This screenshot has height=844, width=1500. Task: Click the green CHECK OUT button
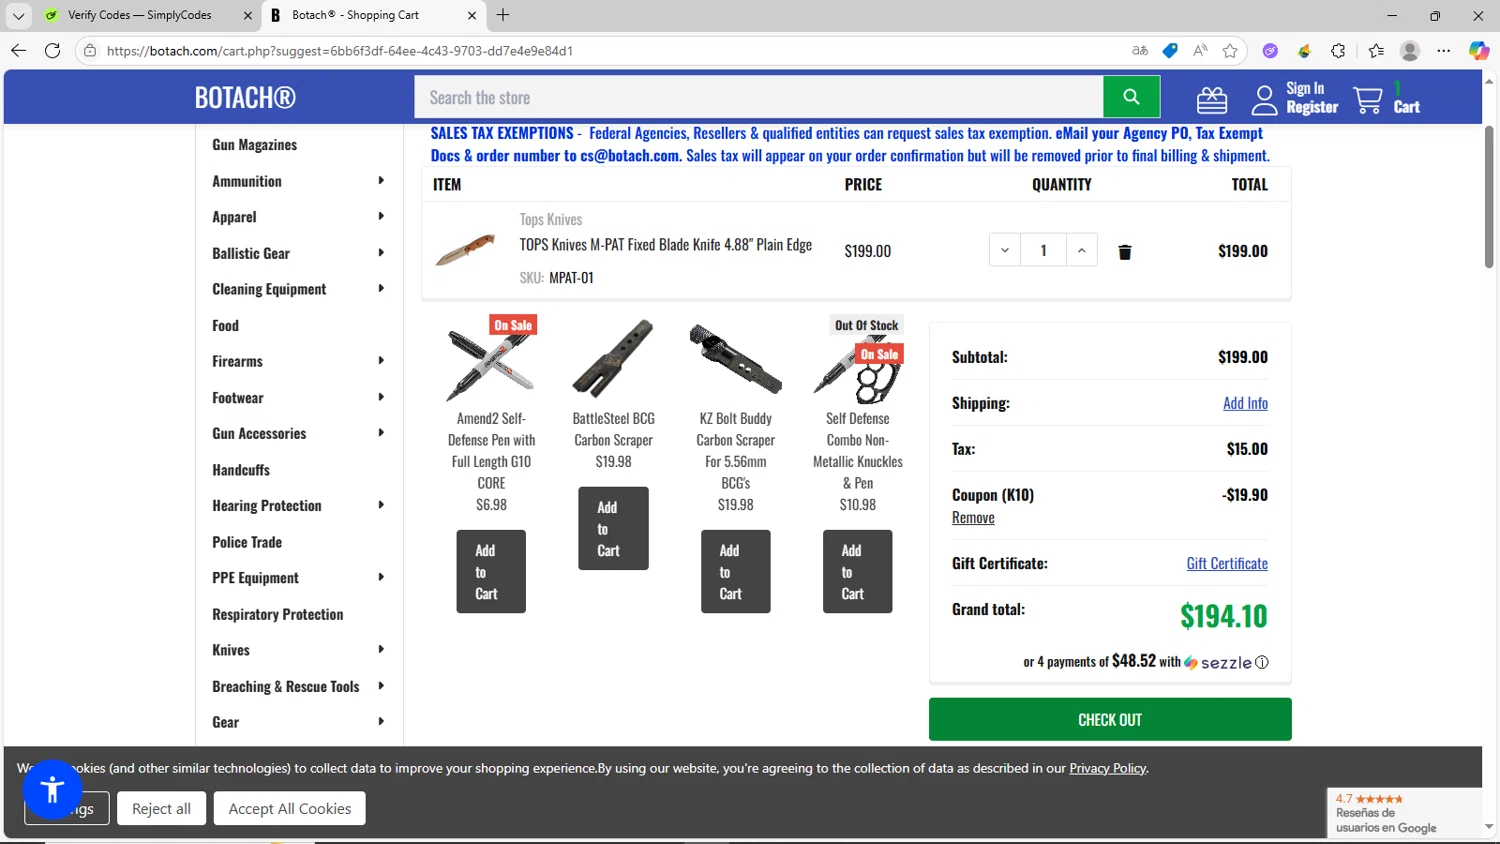point(1110,720)
